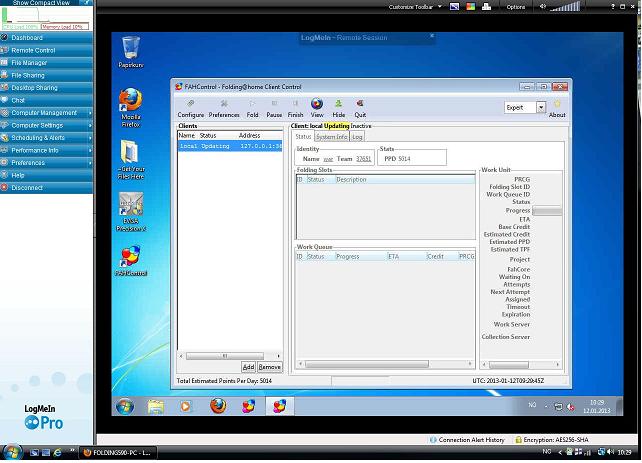Click the Finish toolbar icon
The width and height of the screenshot is (642, 463).
[295, 108]
